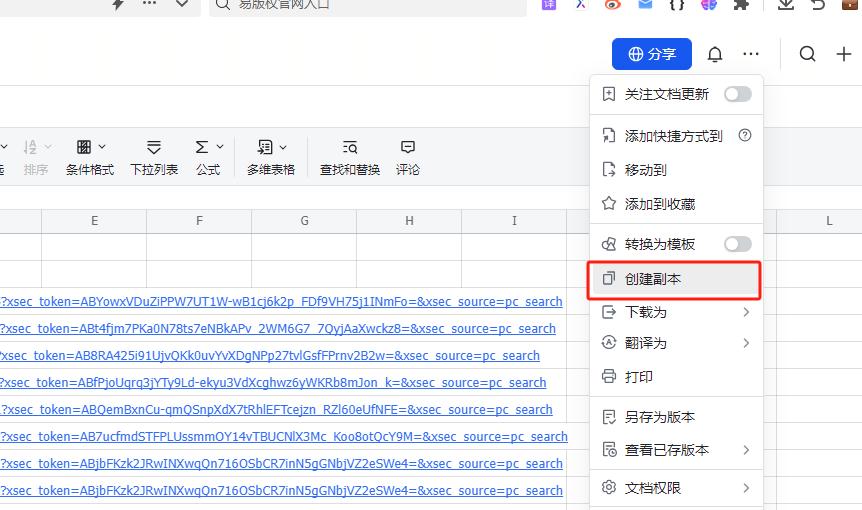This screenshot has height=510, width=862.
Task: Open notifications via the bell icon
Action: (x=715, y=54)
